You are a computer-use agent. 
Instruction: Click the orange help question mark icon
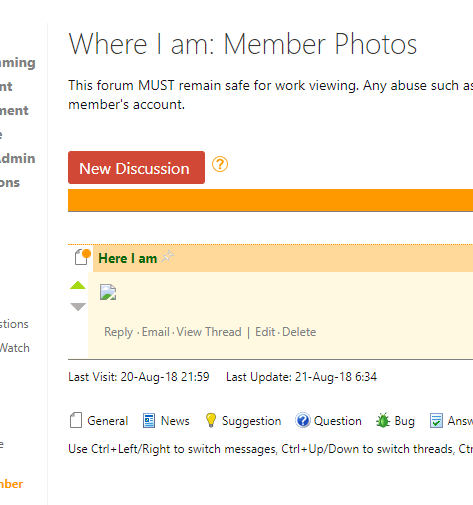[220, 164]
